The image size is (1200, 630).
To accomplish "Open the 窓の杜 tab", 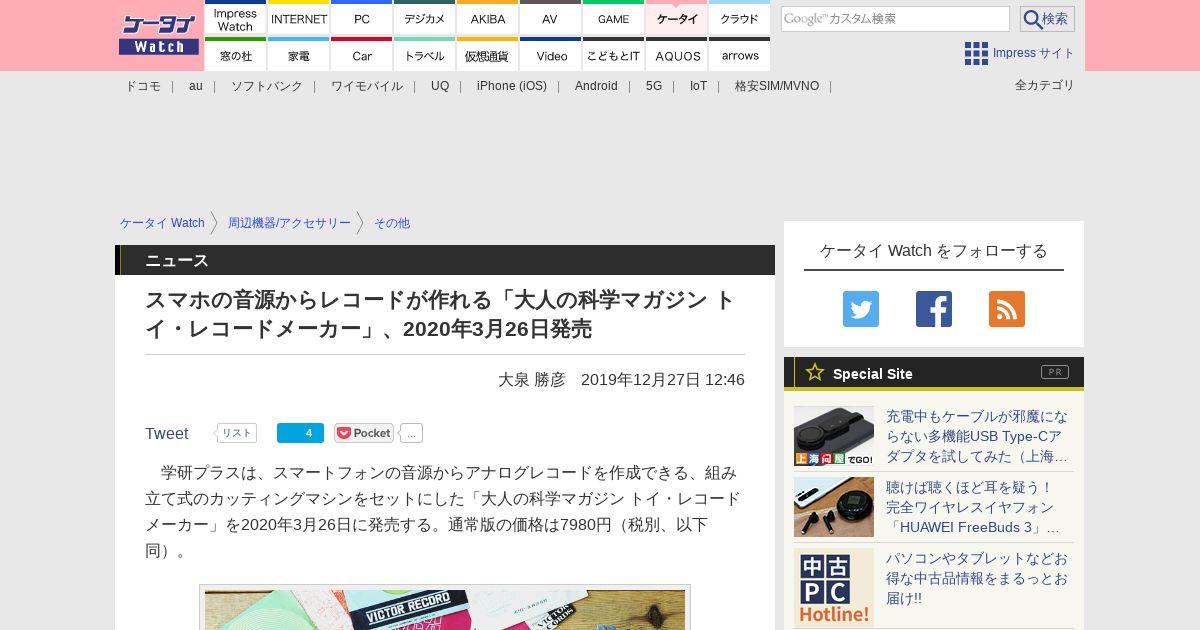I will point(236,54).
